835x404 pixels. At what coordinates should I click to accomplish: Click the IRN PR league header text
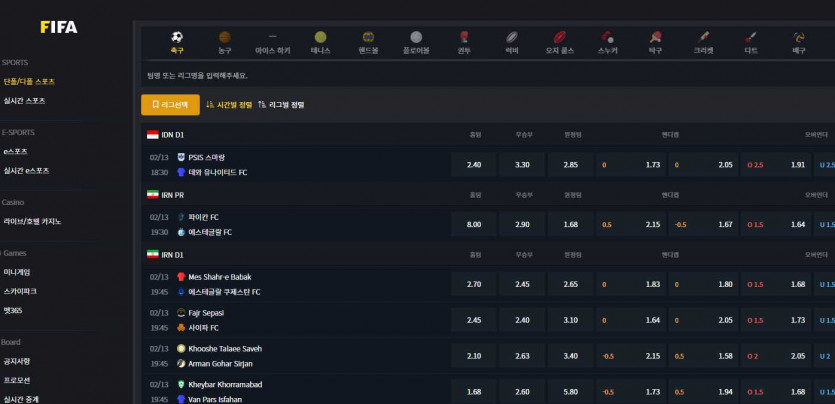(x=173, y=195)
